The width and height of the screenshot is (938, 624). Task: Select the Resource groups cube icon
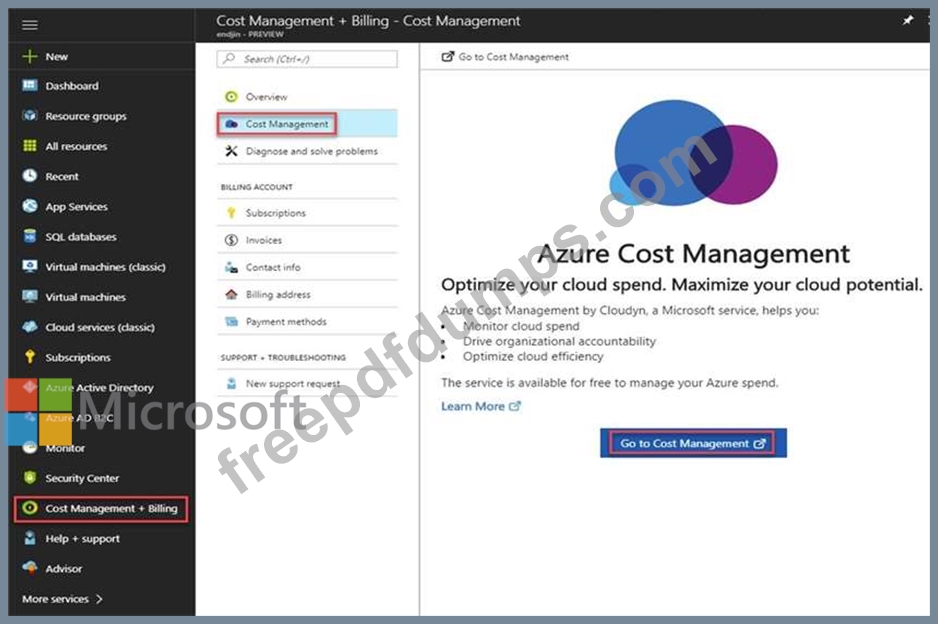[29, 115]
